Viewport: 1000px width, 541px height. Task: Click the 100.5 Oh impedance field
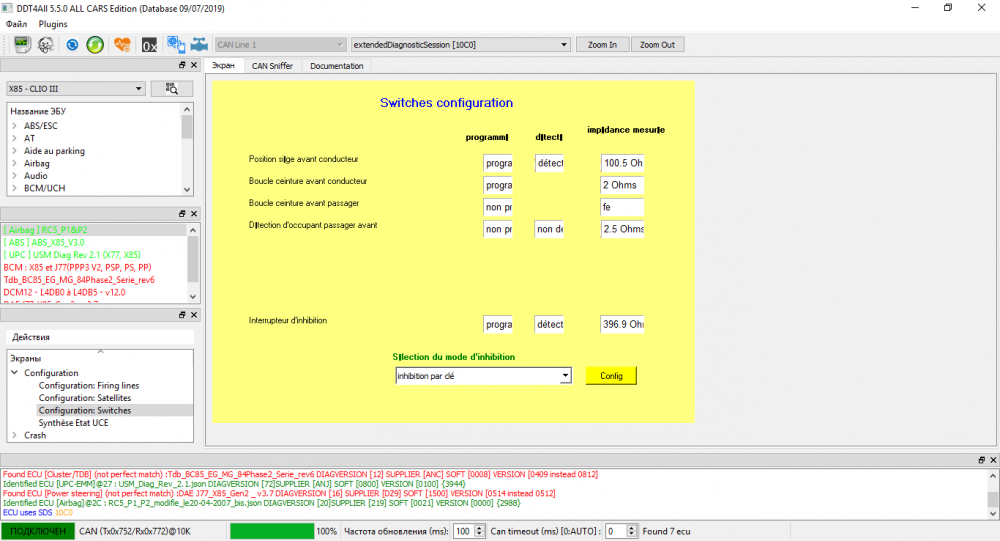622,163
